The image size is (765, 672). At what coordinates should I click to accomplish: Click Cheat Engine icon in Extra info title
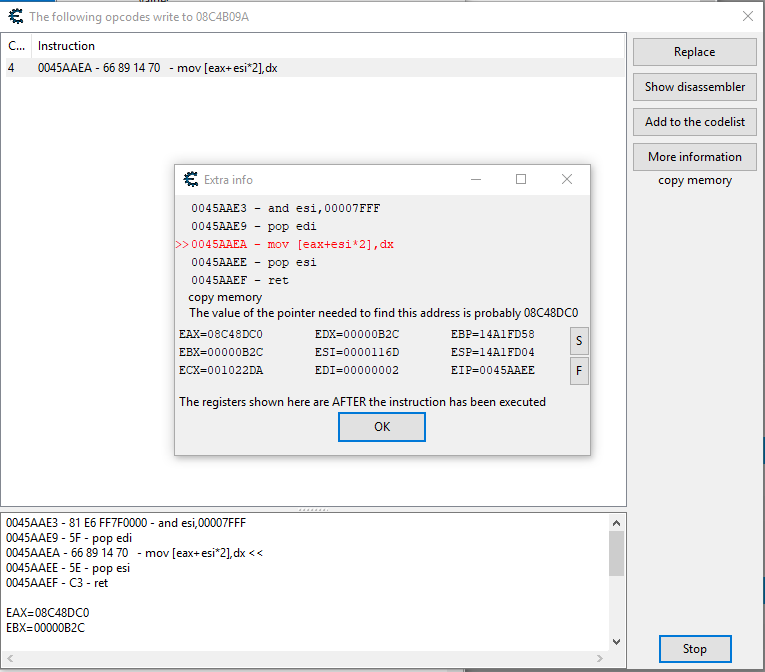[x=190, y=180]
